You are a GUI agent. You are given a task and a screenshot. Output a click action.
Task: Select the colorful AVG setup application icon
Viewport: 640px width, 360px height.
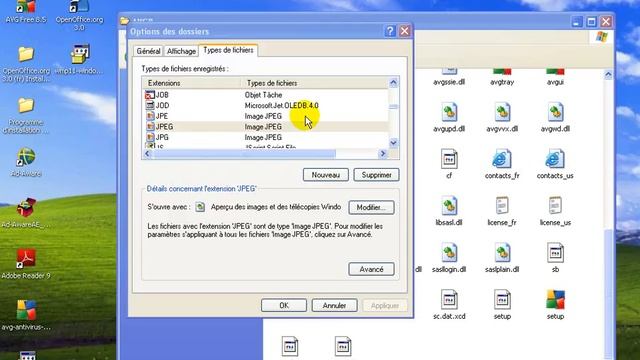coord(555,305)
